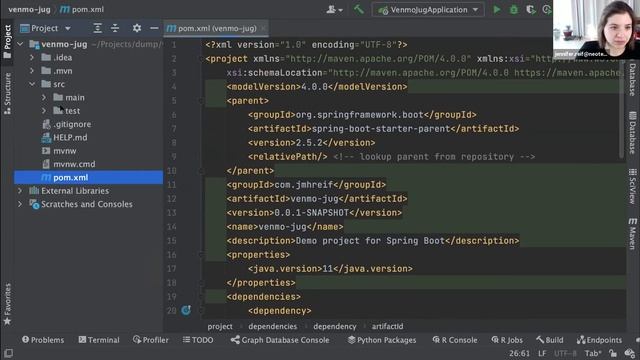640x360 pixels.
Task: Open Project panel settings gear
Action: [137, 28]
